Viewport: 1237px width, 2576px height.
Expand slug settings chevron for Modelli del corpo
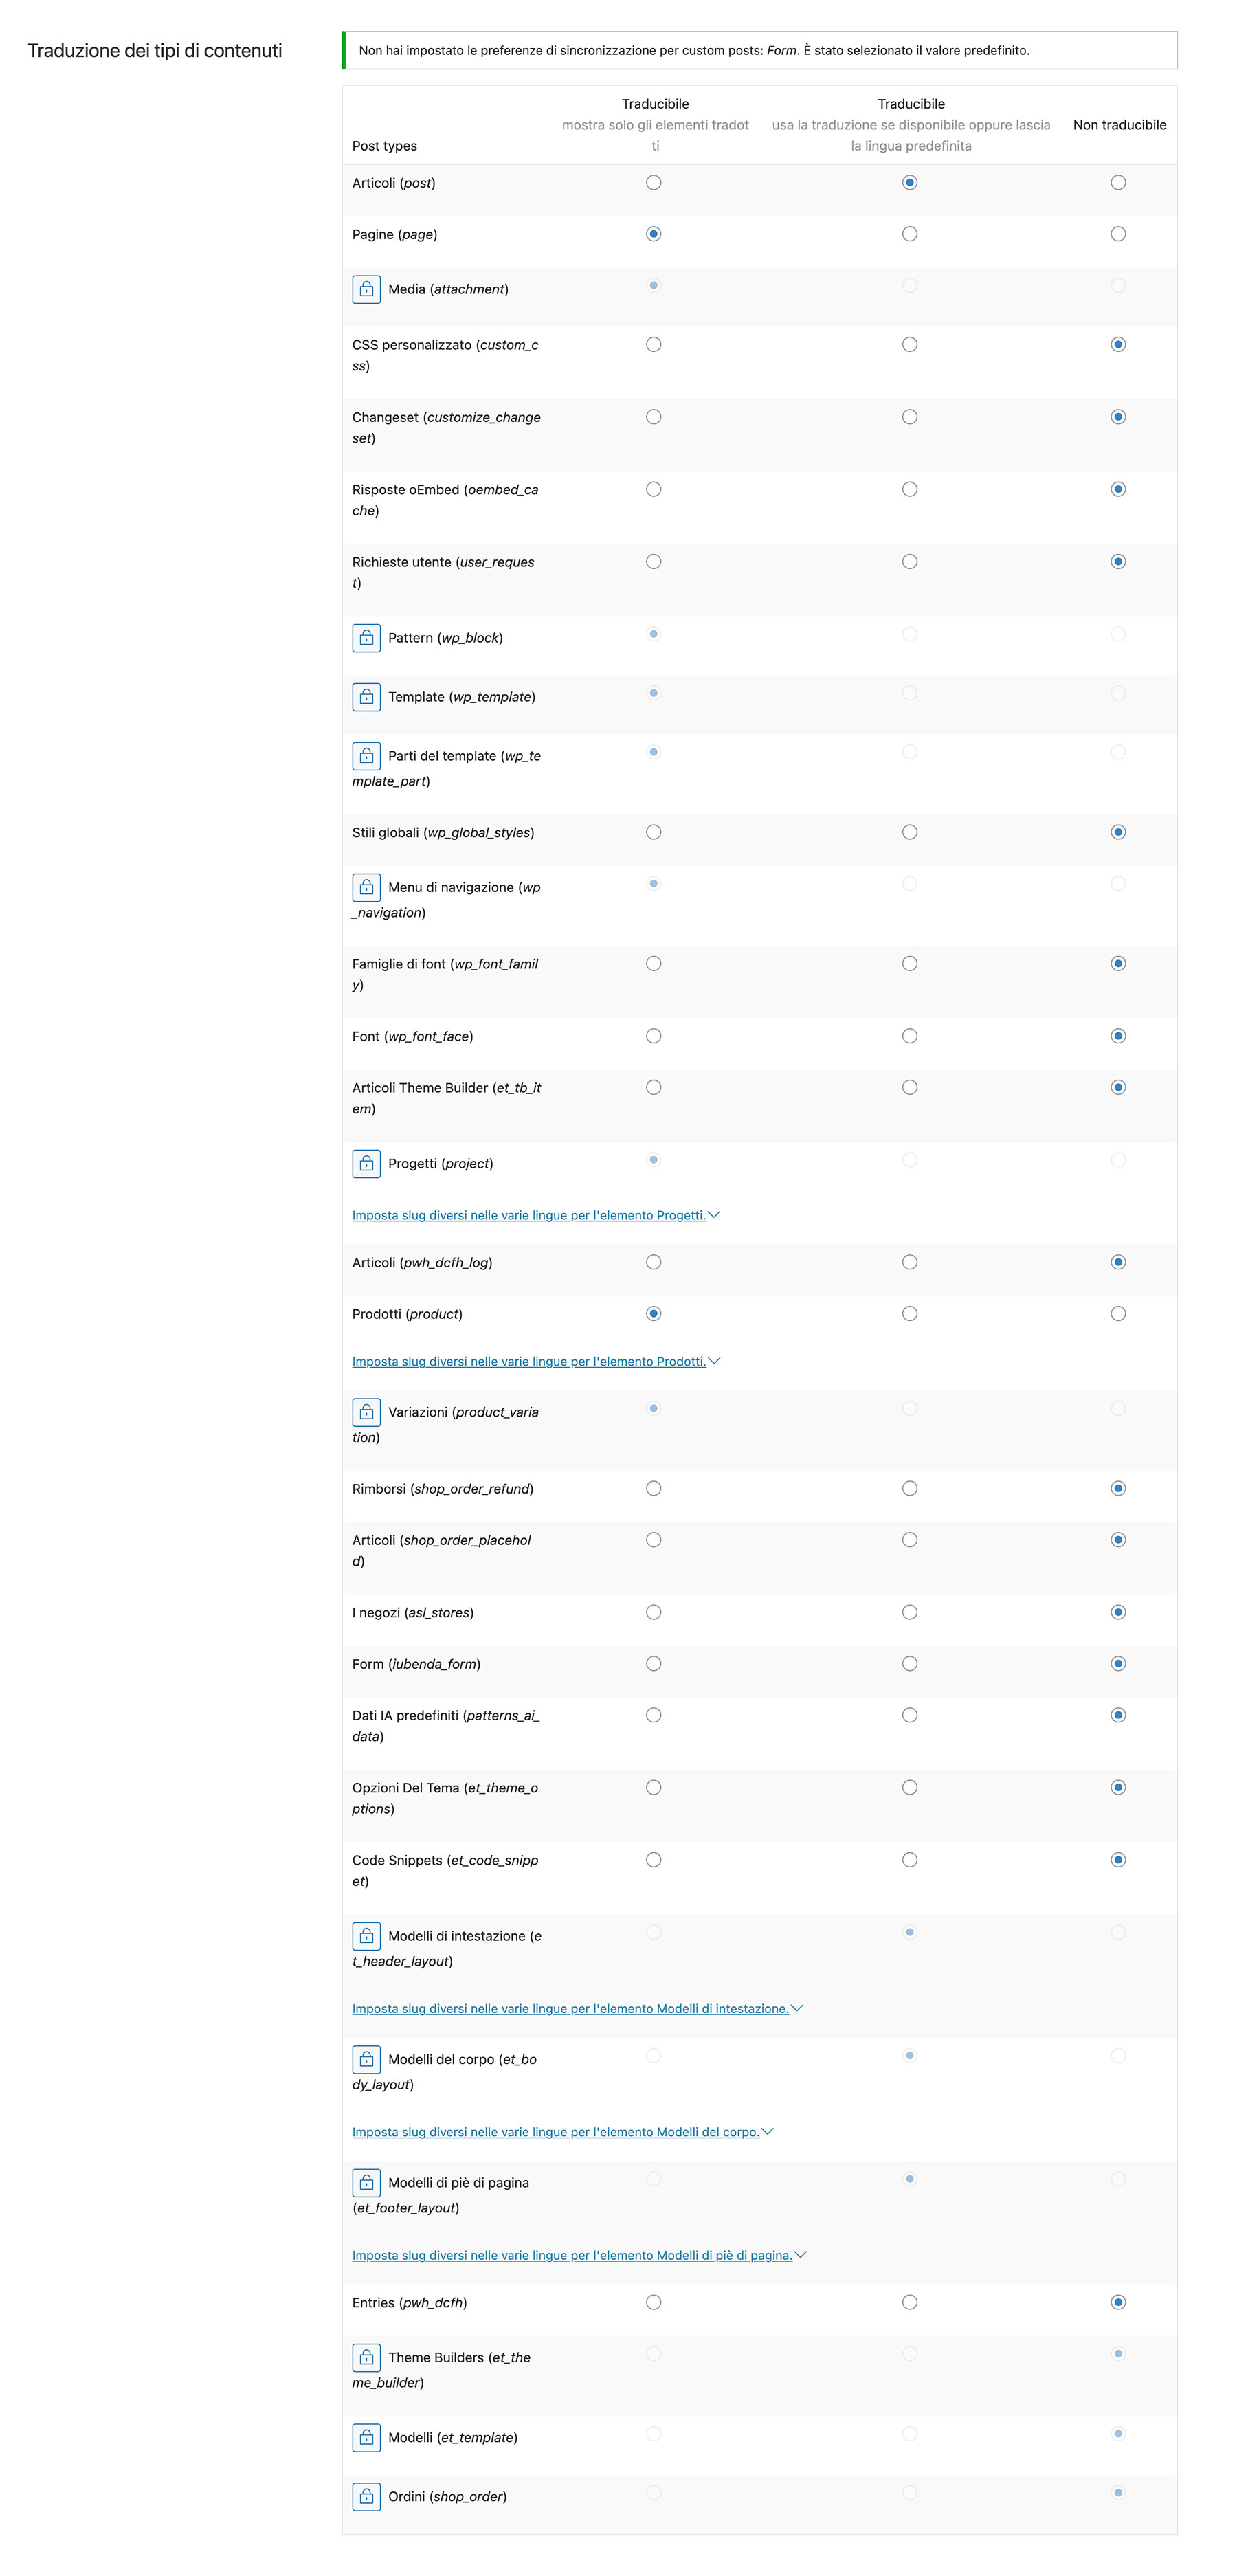click(x=767, y=2132)
